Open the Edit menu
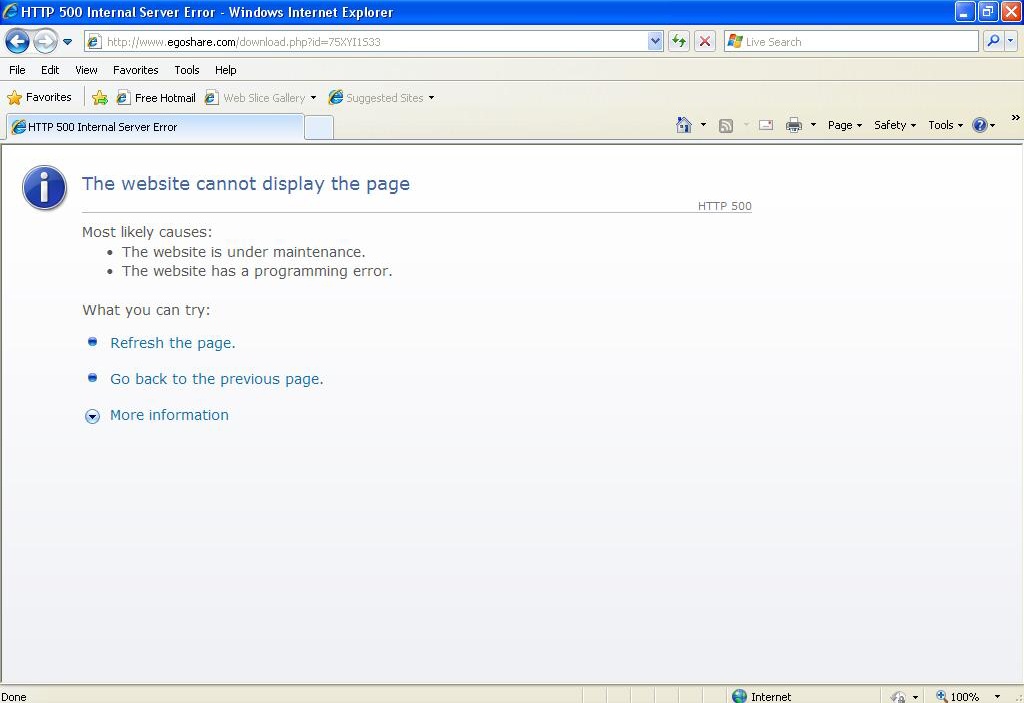The width and height of the screenshot is (1024, 703). pos(50,70)
